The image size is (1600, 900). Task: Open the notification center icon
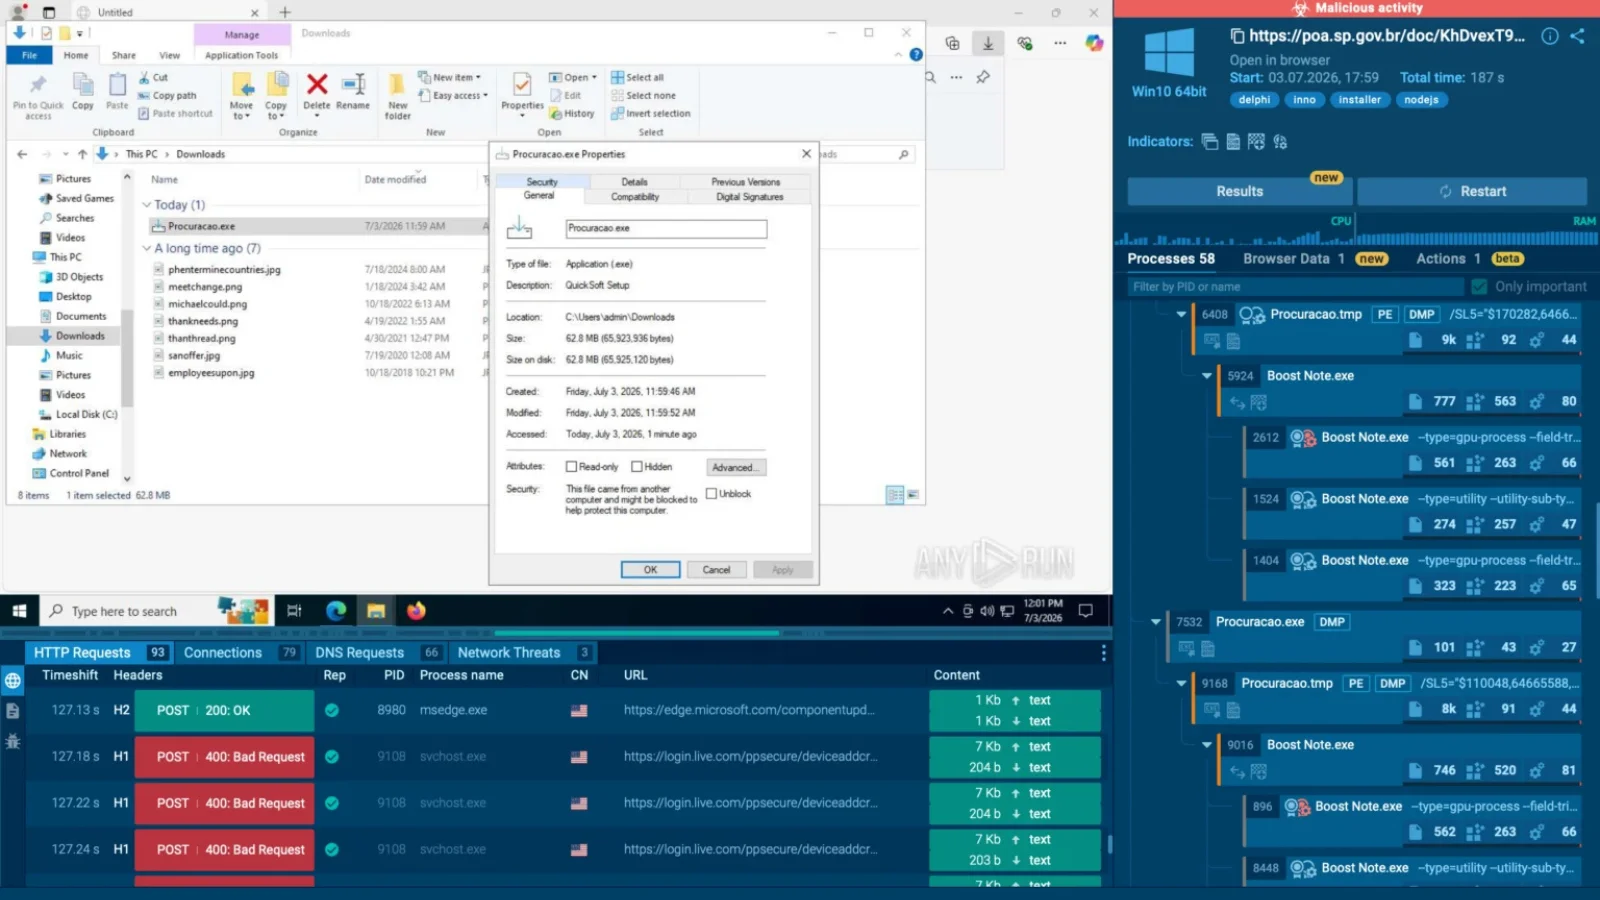(1085, 610)
